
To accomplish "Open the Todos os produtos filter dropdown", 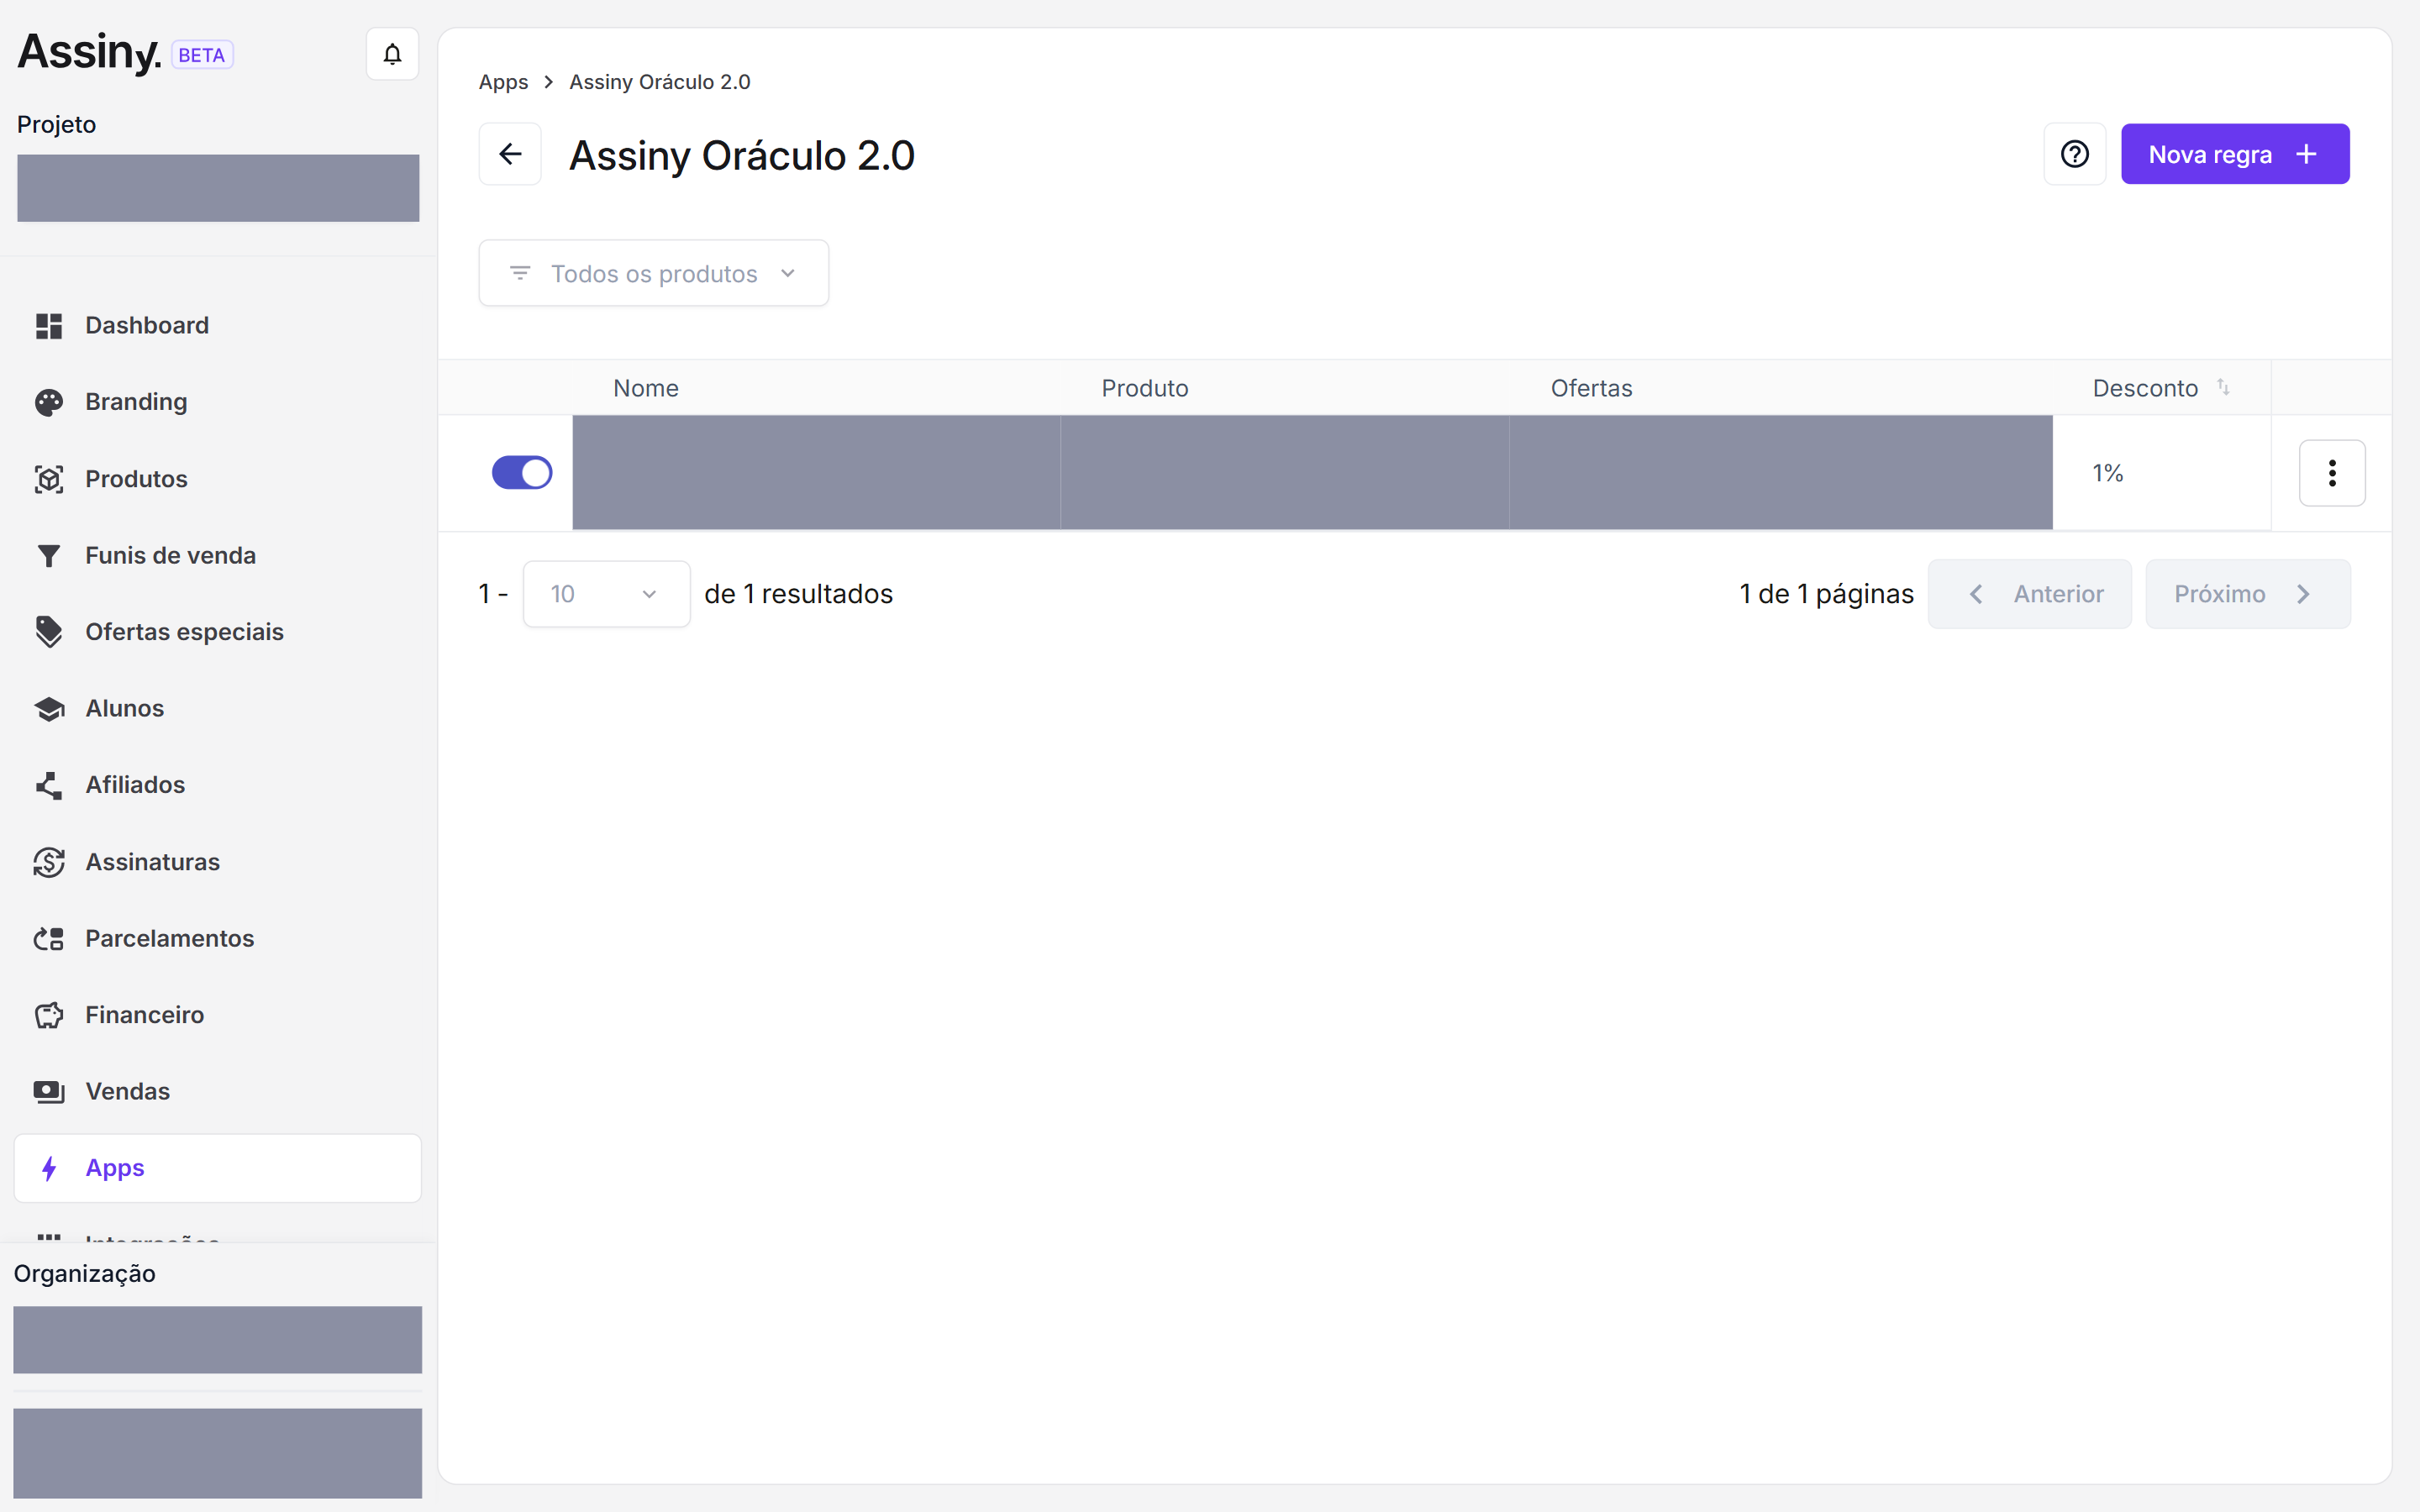I will click(654, 273).
